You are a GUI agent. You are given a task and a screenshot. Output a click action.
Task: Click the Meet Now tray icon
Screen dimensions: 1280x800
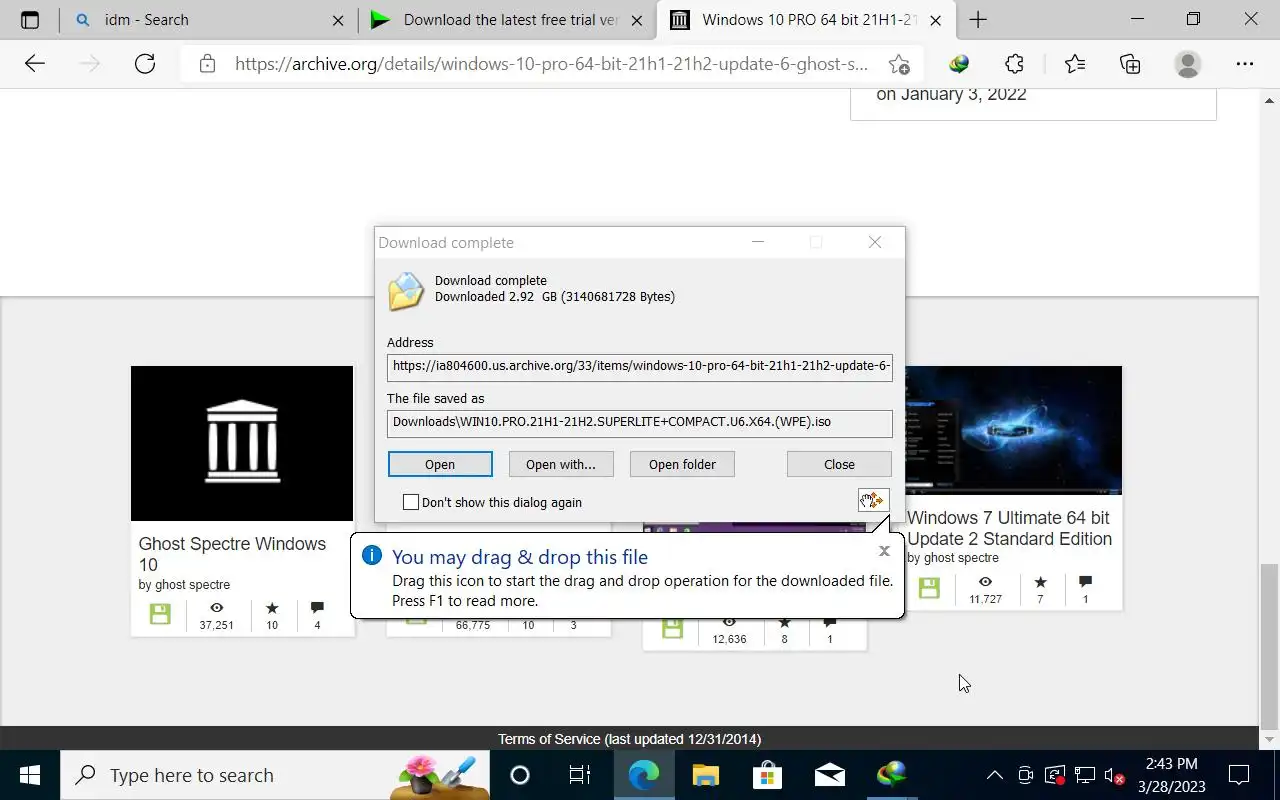1025,775
